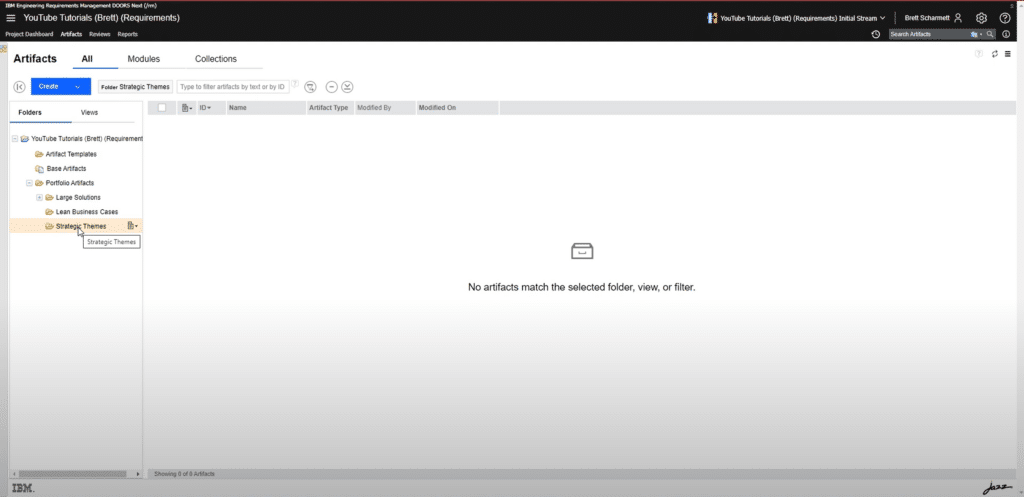Select the YouTube Tutorials root folder

pyautogui.click(x=87, y=138)
